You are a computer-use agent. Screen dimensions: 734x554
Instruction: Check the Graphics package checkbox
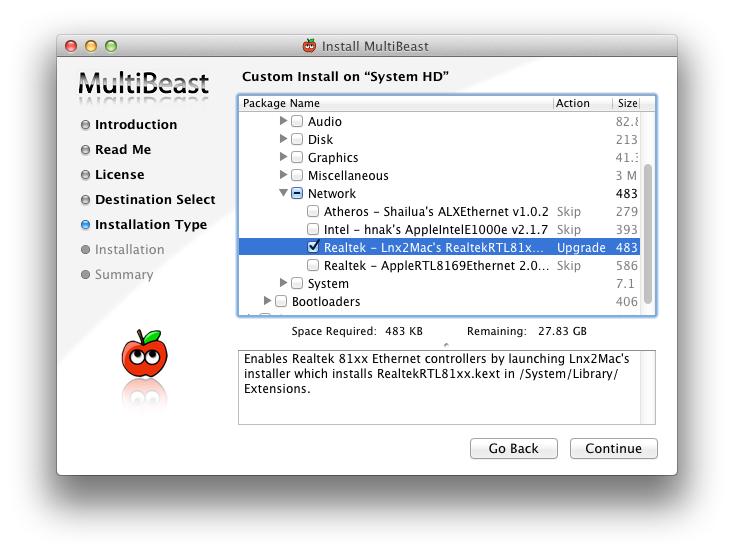(x=297, y=157)
